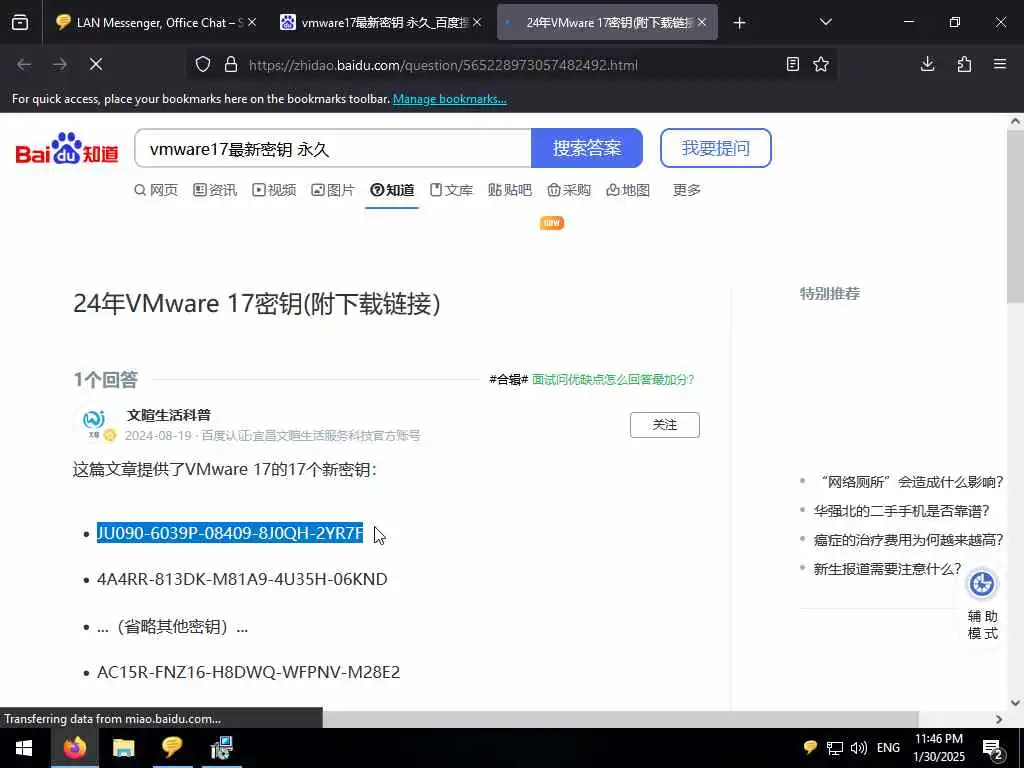This screenshot has height=768, width=1024.
Task: Click the 搜索答案 search button
Action: point(587,148)
